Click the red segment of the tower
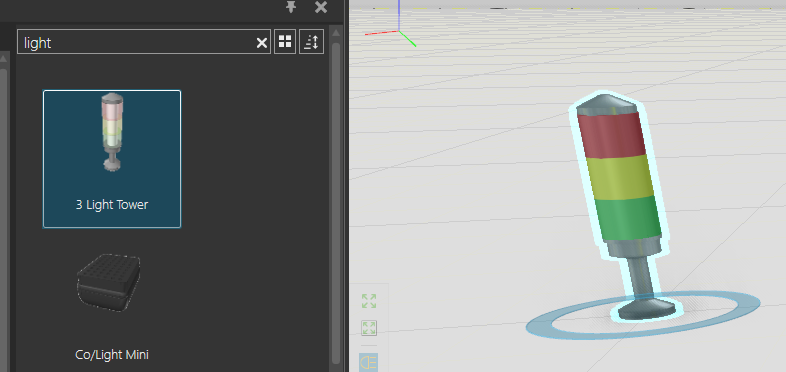 pyautogui.click(x=612, y=134)
